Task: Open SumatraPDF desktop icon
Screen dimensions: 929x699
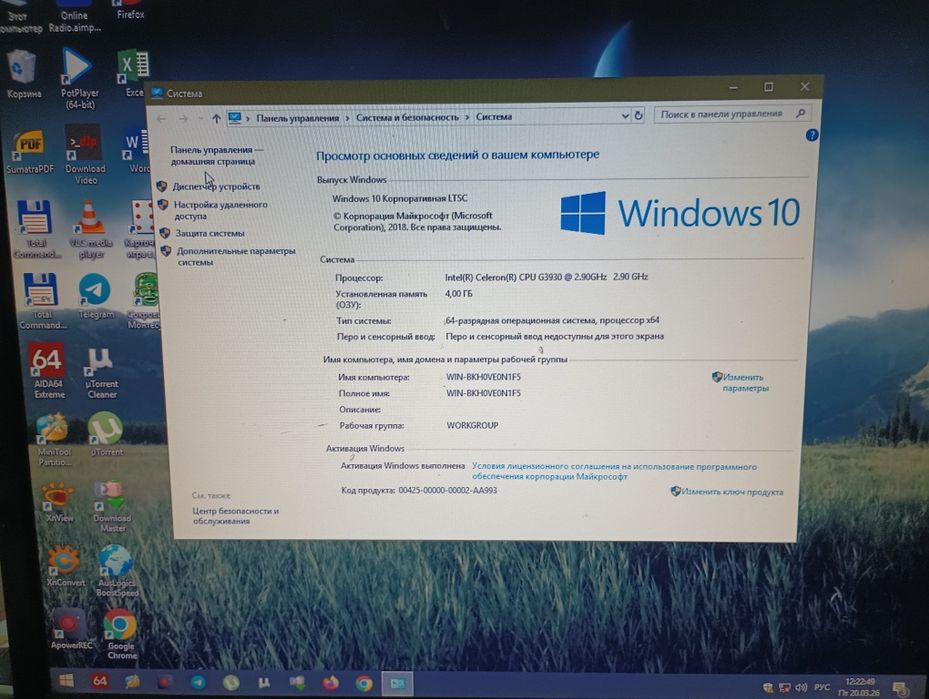Action: [29, 152]
